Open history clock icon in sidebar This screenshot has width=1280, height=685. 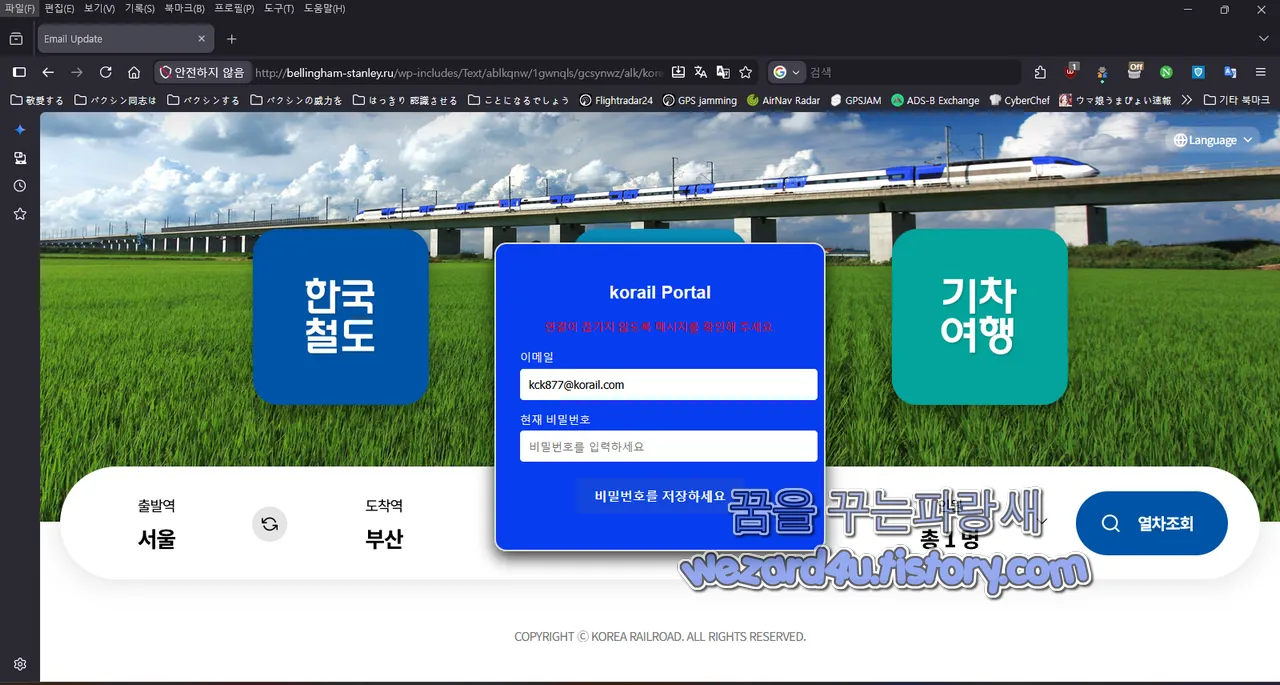pos(19,186)
